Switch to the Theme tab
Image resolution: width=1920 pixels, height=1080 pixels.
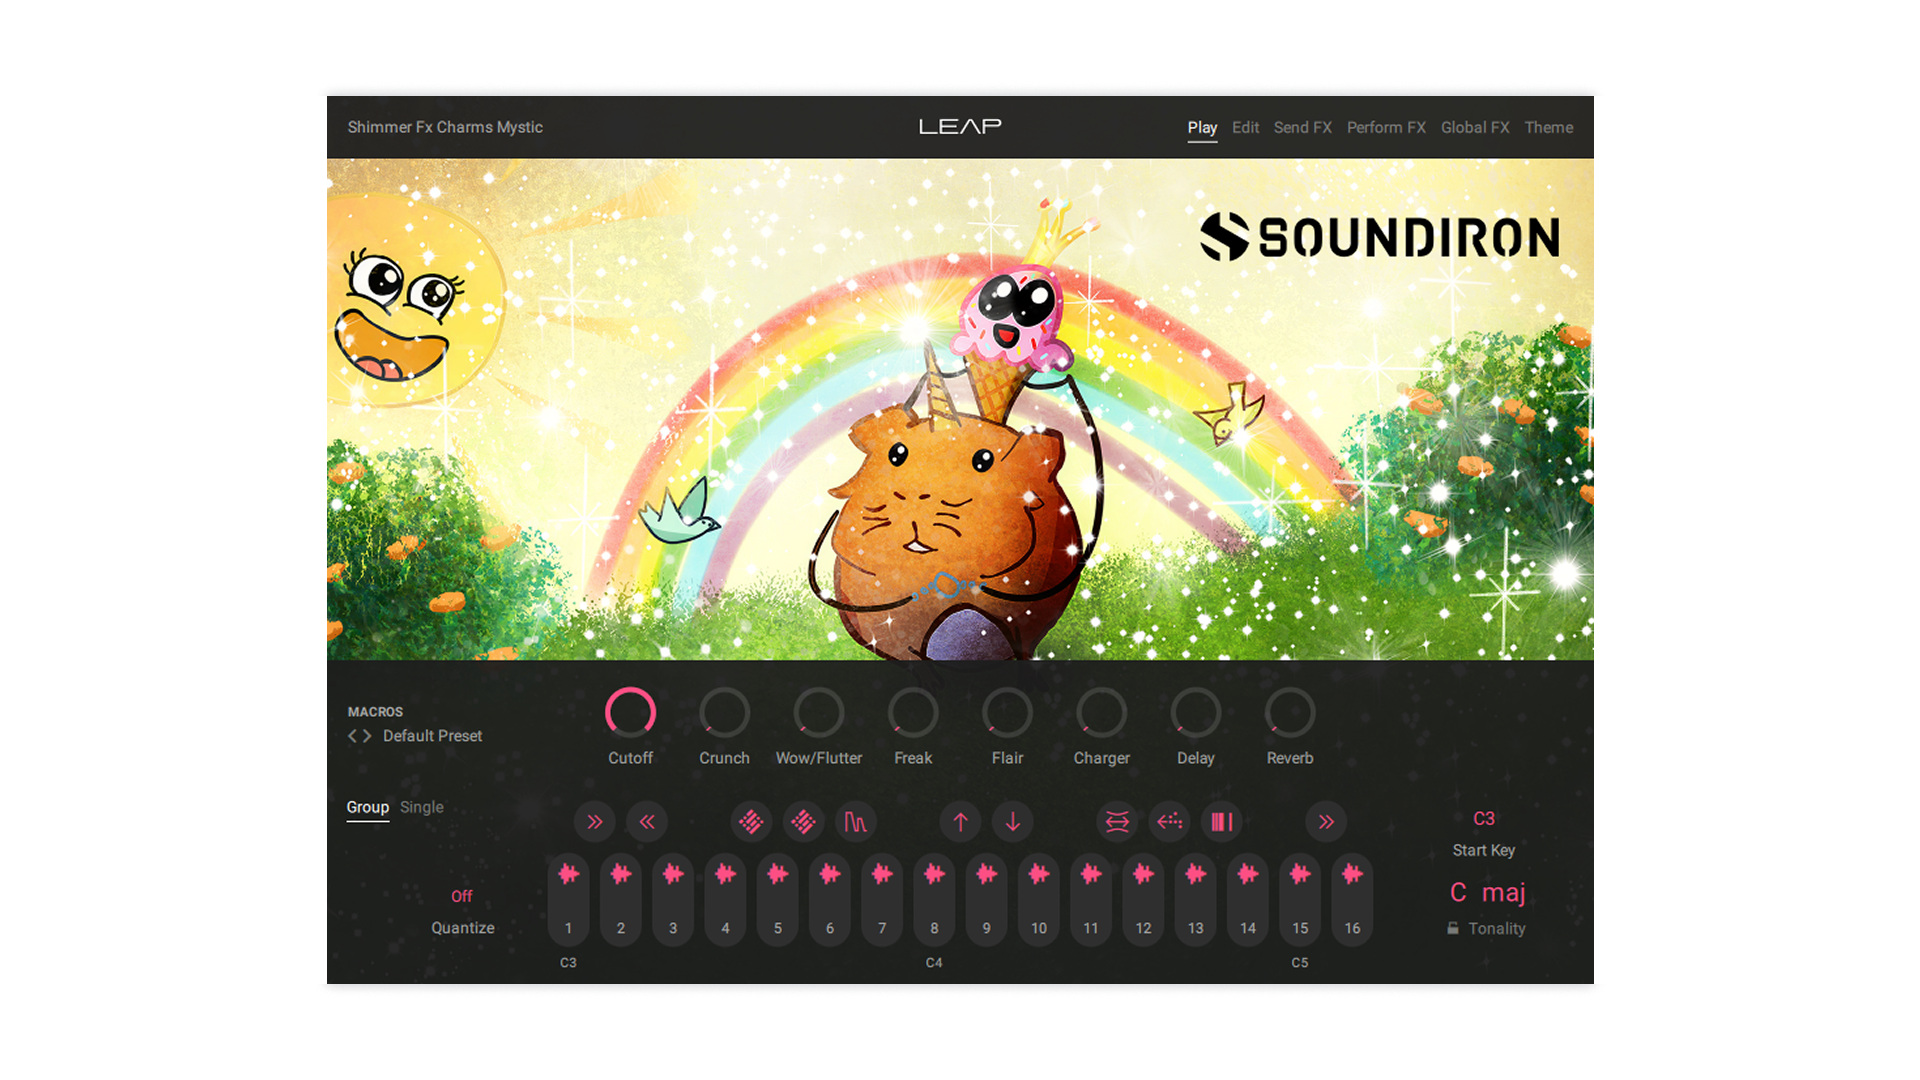(x=1548, y=128)
